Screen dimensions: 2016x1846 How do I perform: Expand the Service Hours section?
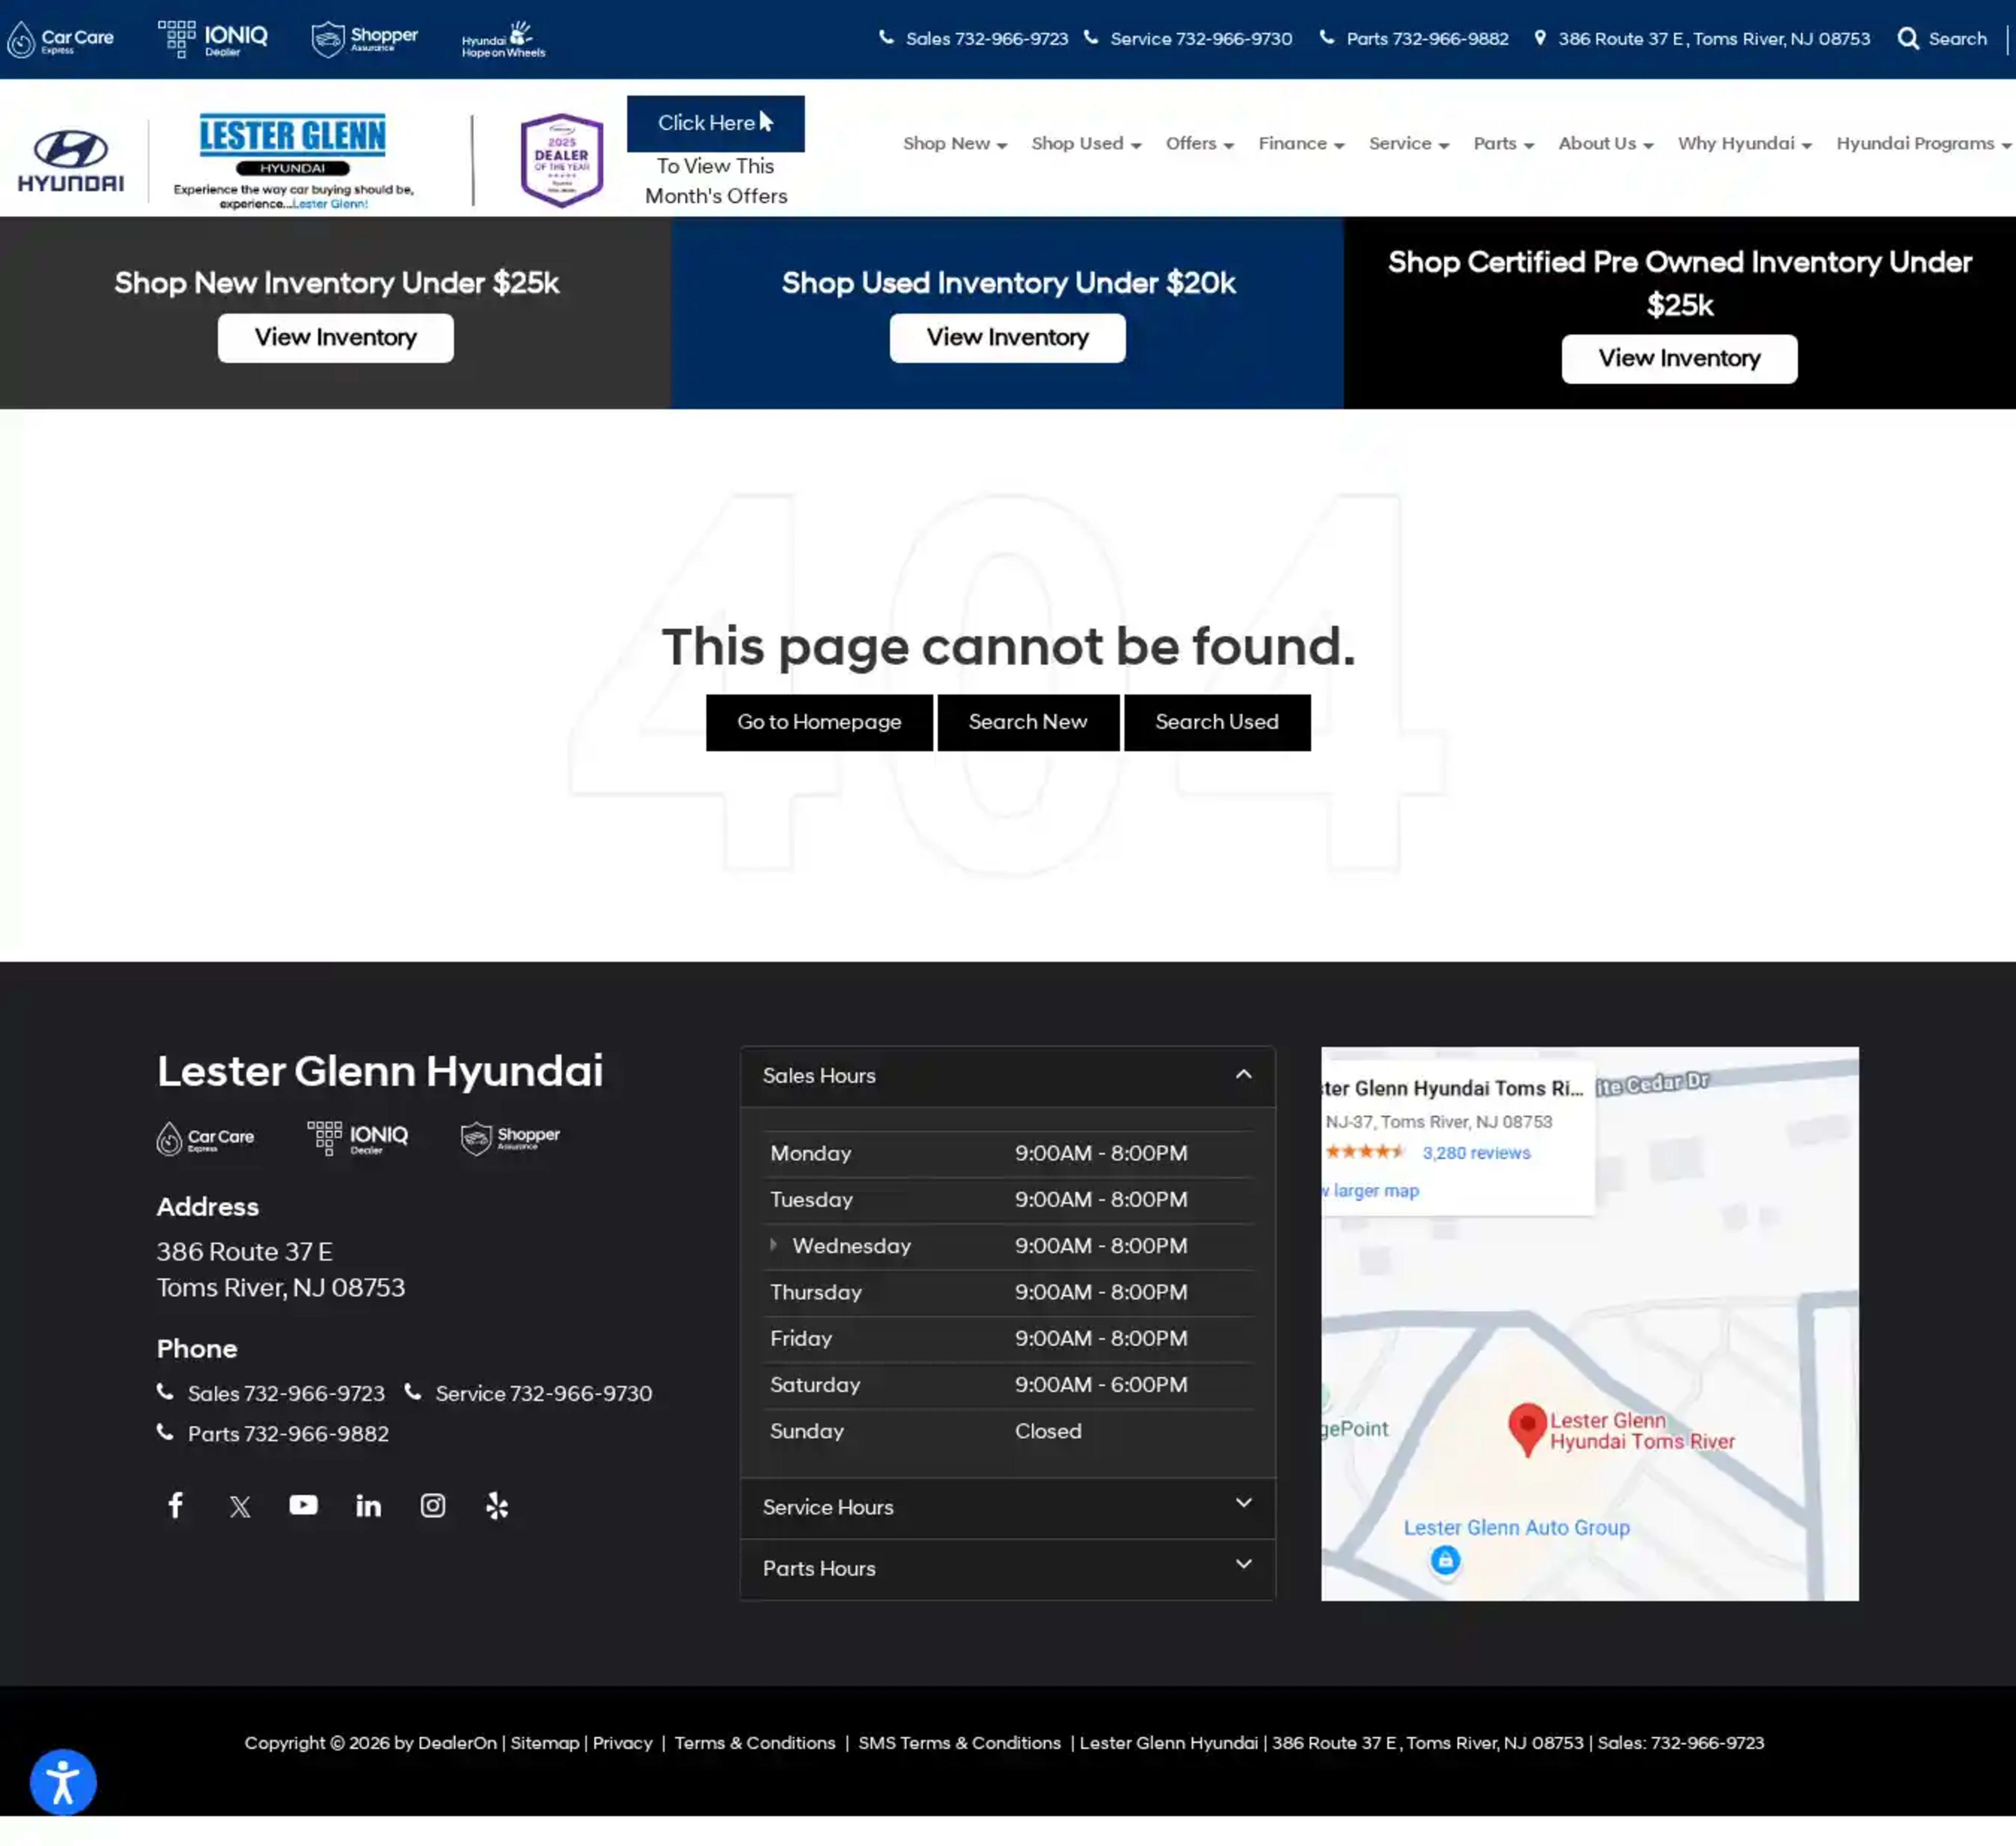click(1007, 1507)
